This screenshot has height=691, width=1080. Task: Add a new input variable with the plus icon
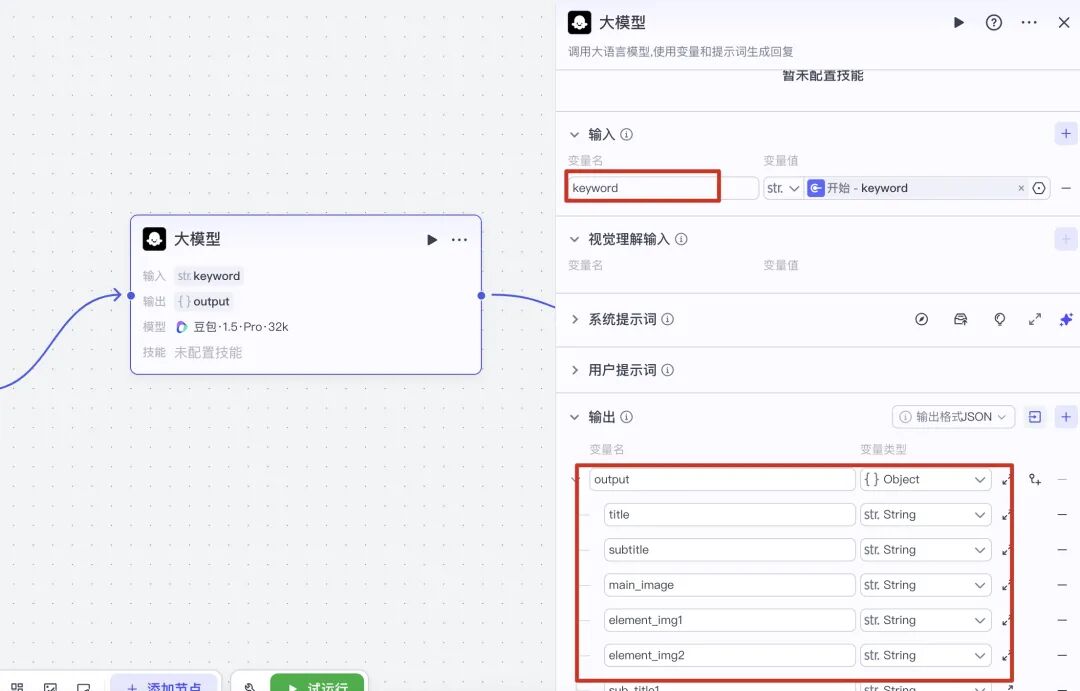pyautogui.click(x=1066, y=132)
